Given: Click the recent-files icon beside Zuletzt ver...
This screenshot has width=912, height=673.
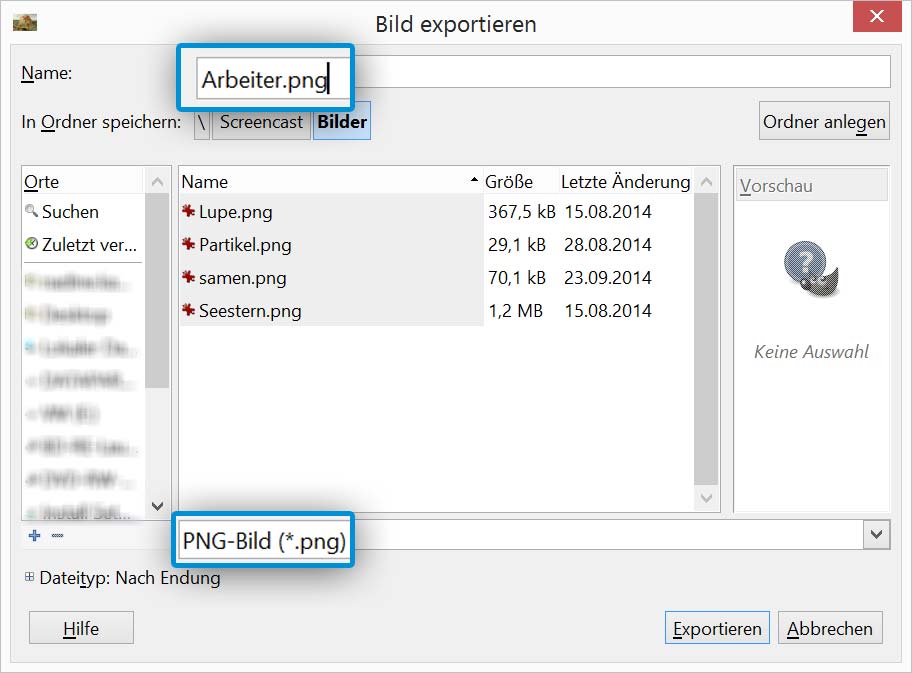Looking at the screenshot, I should [31, 244].
